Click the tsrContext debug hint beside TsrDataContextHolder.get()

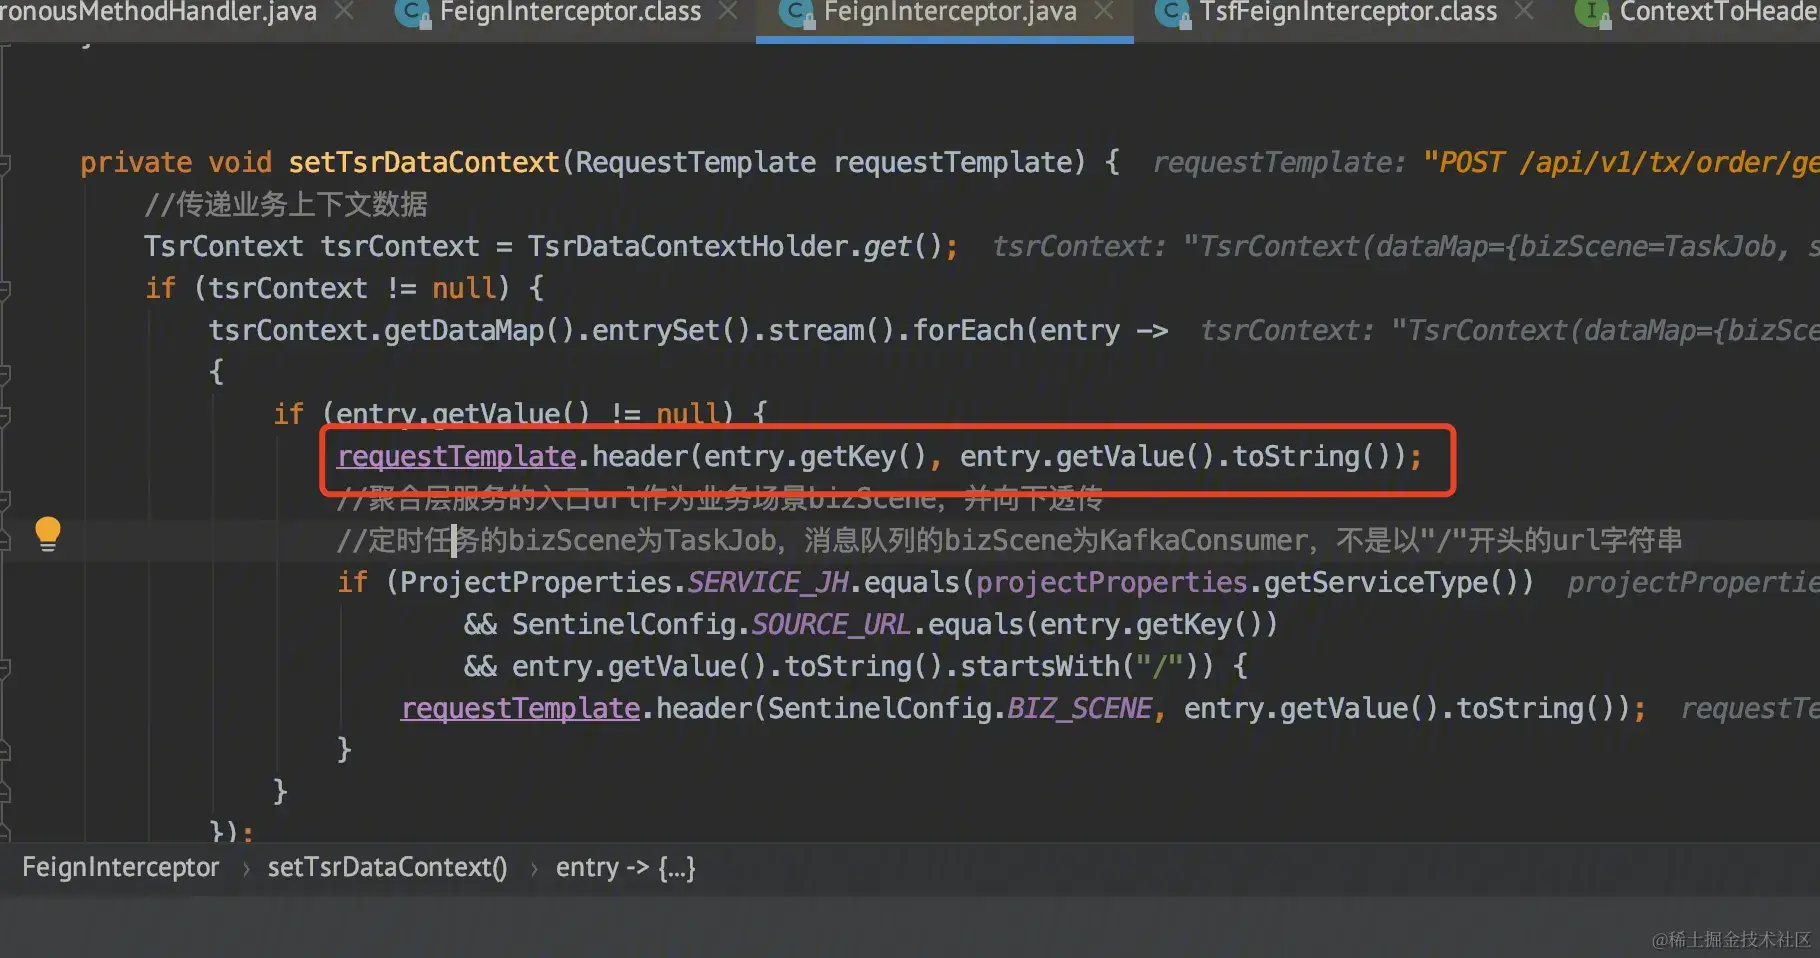(1406, 246)
